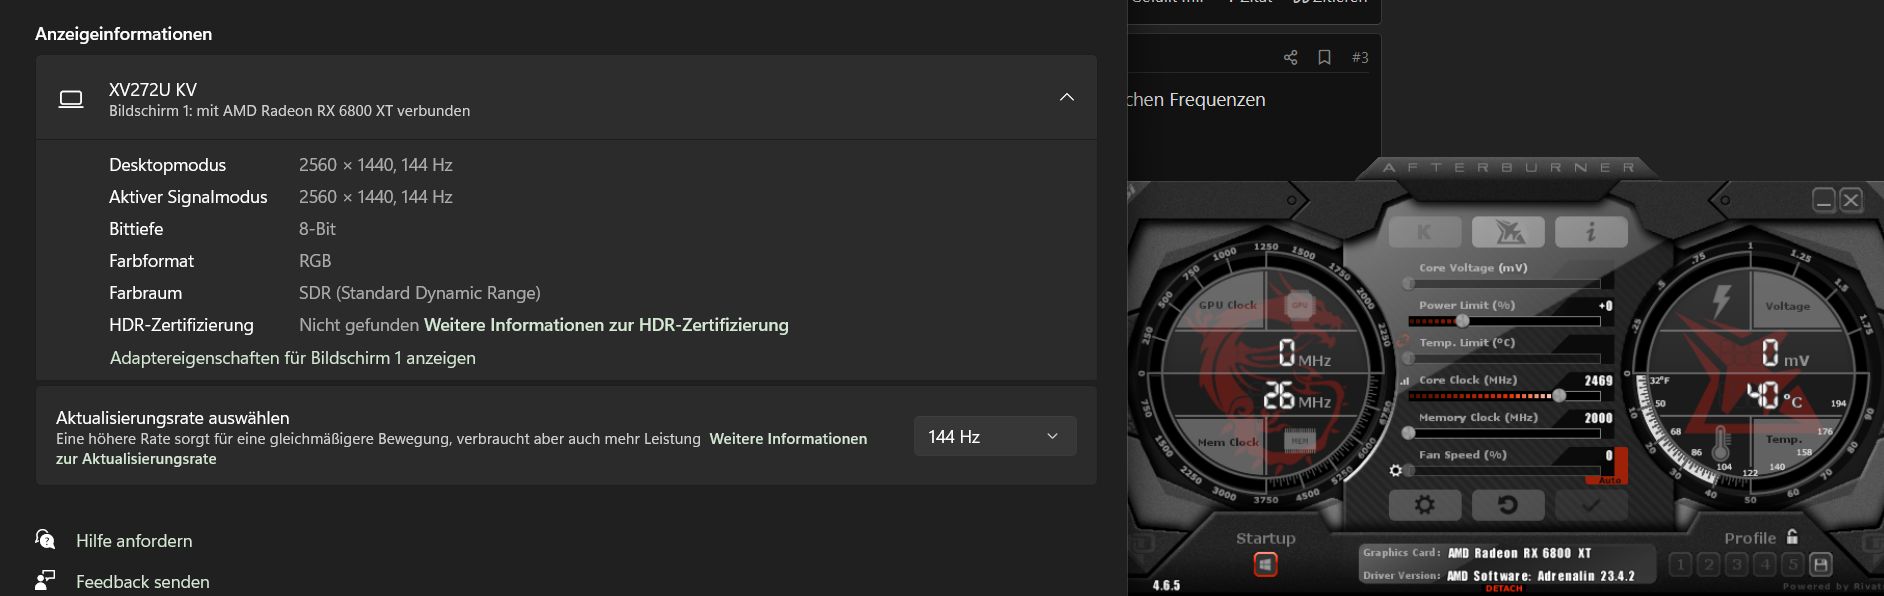Click the fan settings gear beside Fan Speed
The image size is (1884, 596).
coord(1395,470)
